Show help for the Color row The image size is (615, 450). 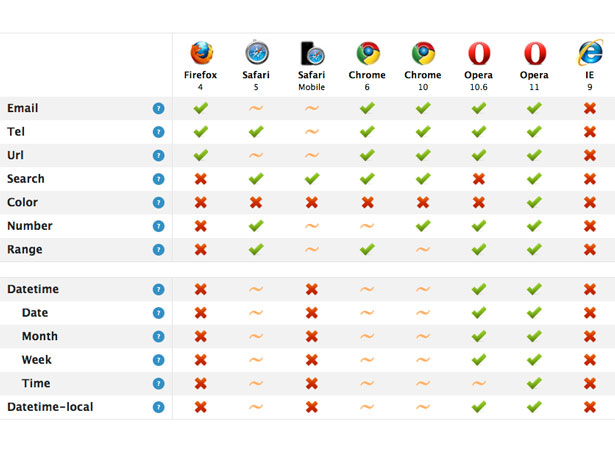[158, 202]
